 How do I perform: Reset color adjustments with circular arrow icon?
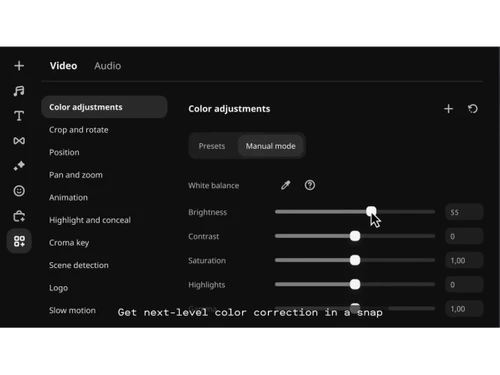point(473,109)
